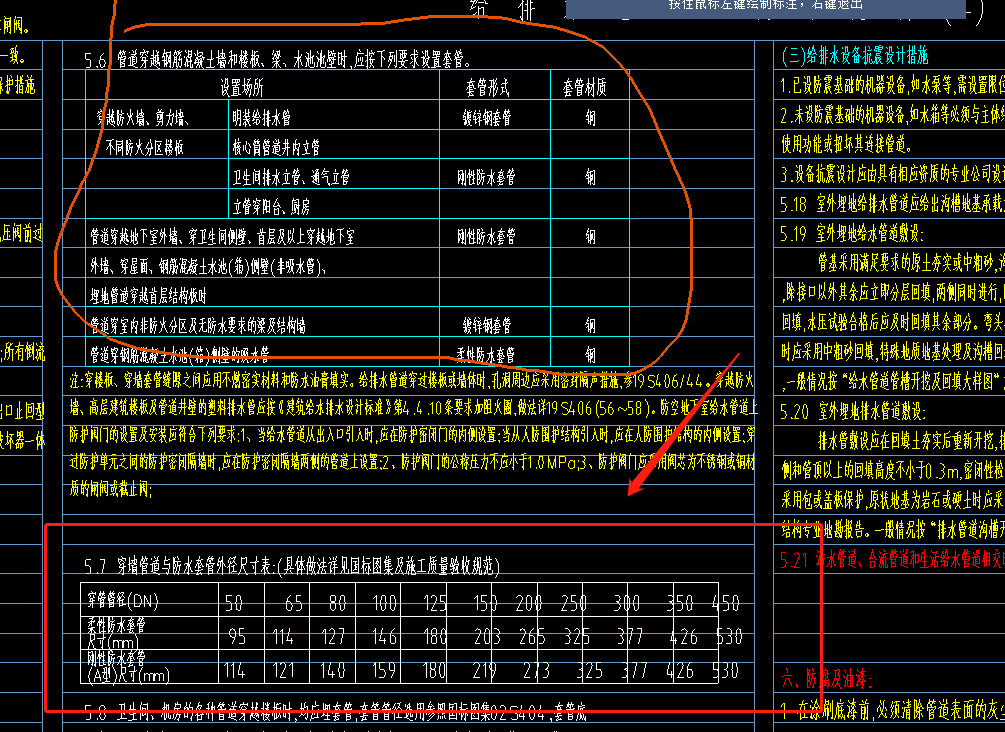This screenshot has width=1005, height=732.
Task: Click the '穿越防火墙、剪力墙、' text
Action: pos(142,118)
